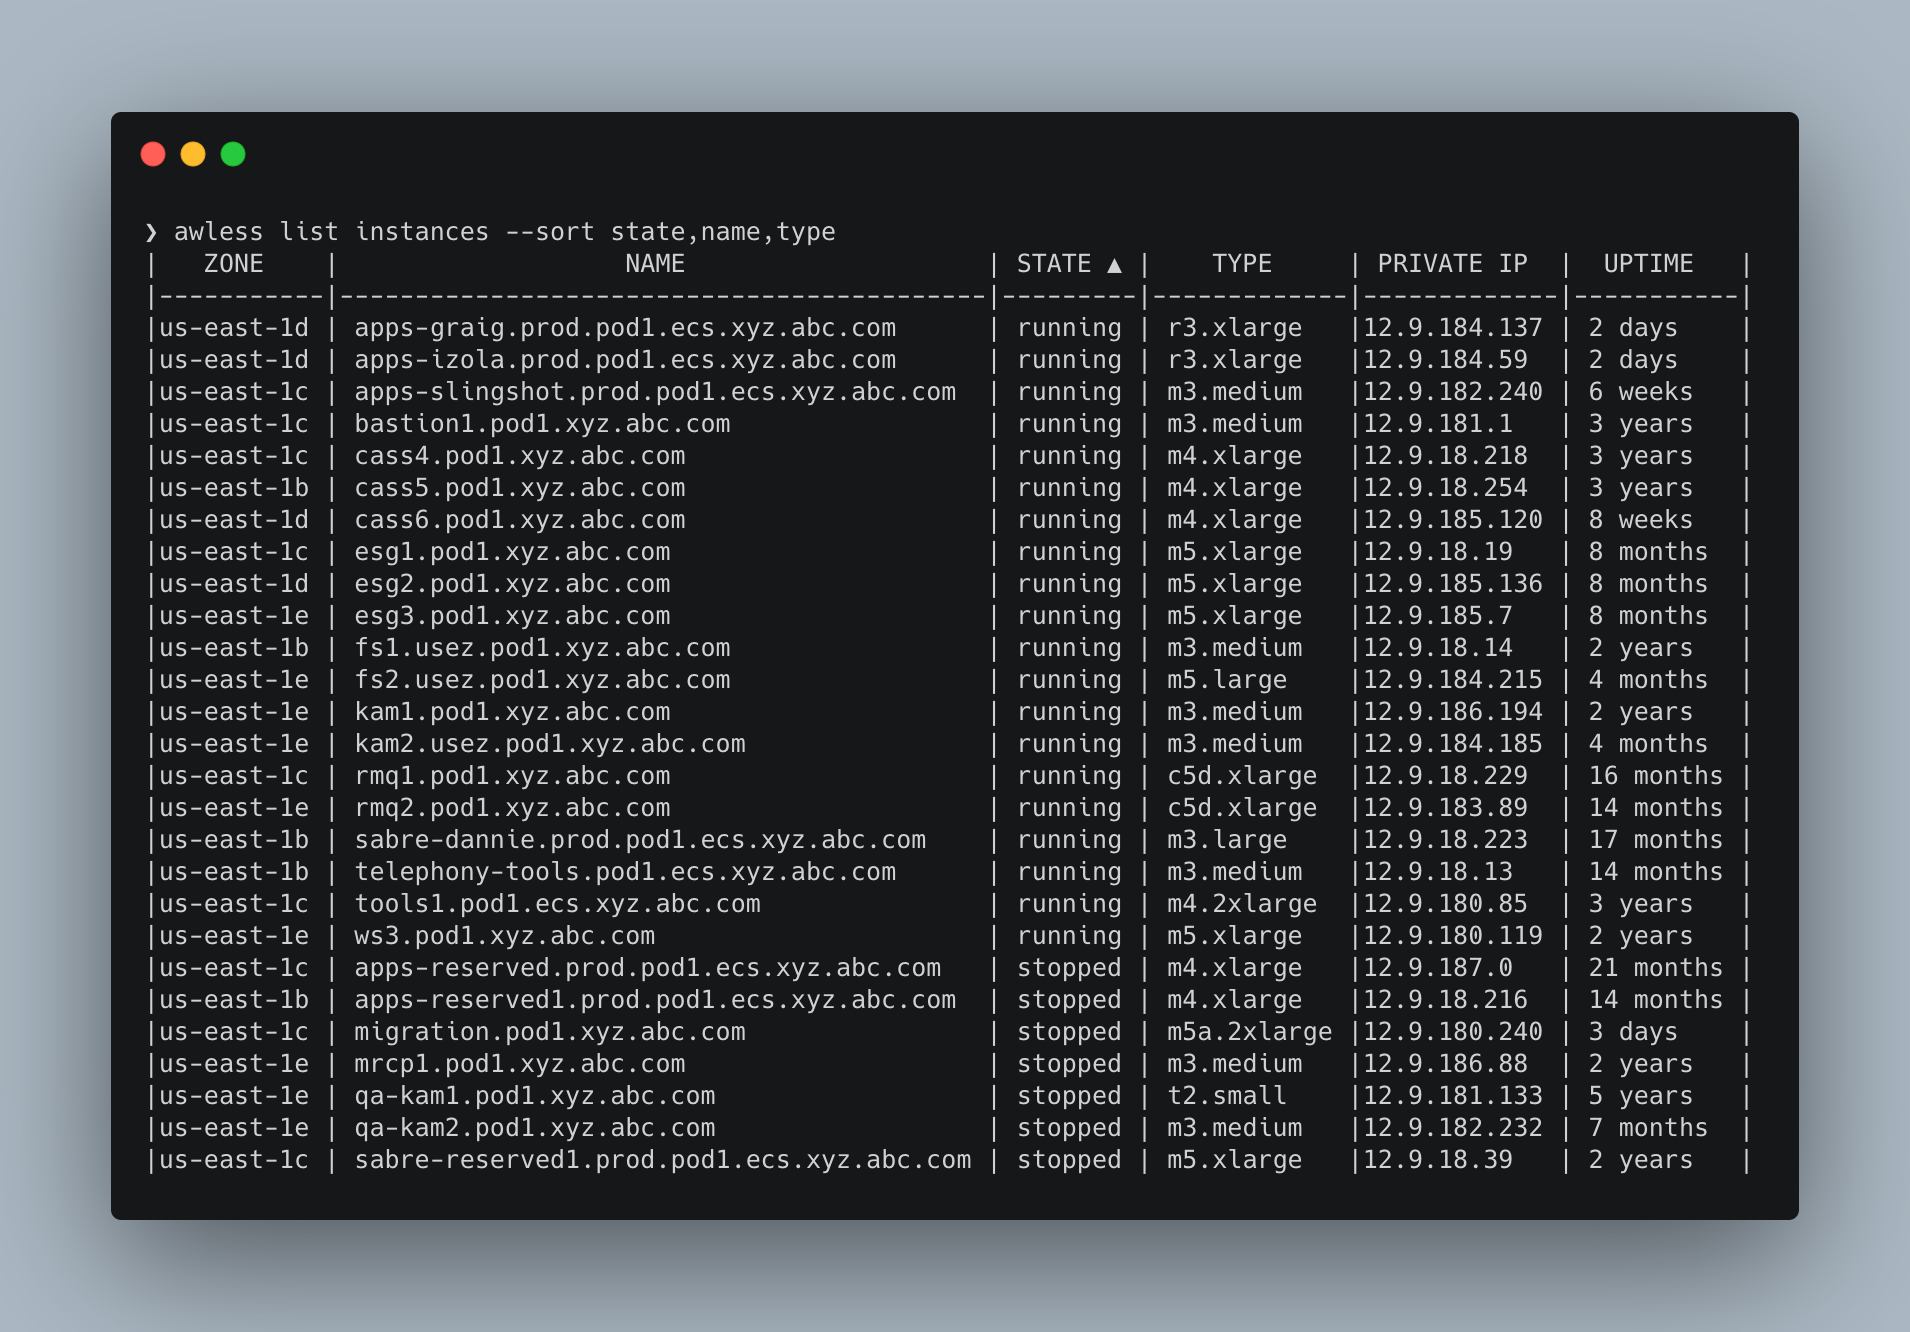Image resolution: width=1910 pixels, height=1332 pixels.
Task: Click the ZONE column header
Action: coord(233,264)
